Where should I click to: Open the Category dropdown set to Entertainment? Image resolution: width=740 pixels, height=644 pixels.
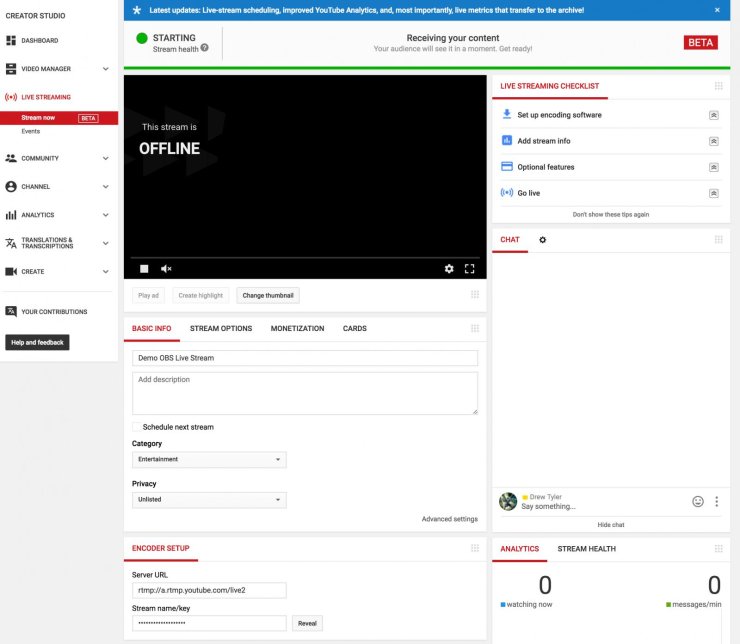(x=209, y=460)
